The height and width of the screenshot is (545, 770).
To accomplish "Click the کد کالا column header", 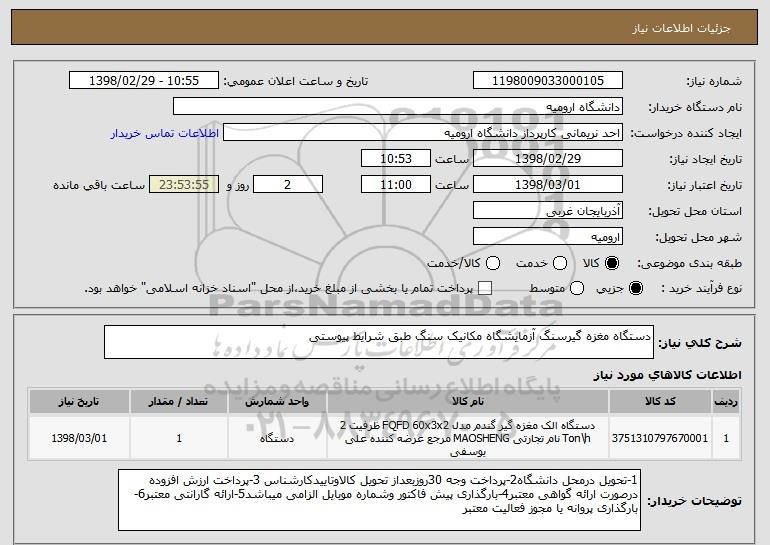I will click(x=660, y=402).
